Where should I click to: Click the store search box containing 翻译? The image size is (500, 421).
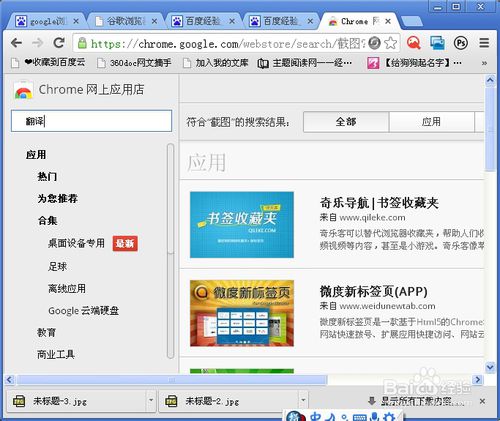pyautogui.click(x=91, y=121)
